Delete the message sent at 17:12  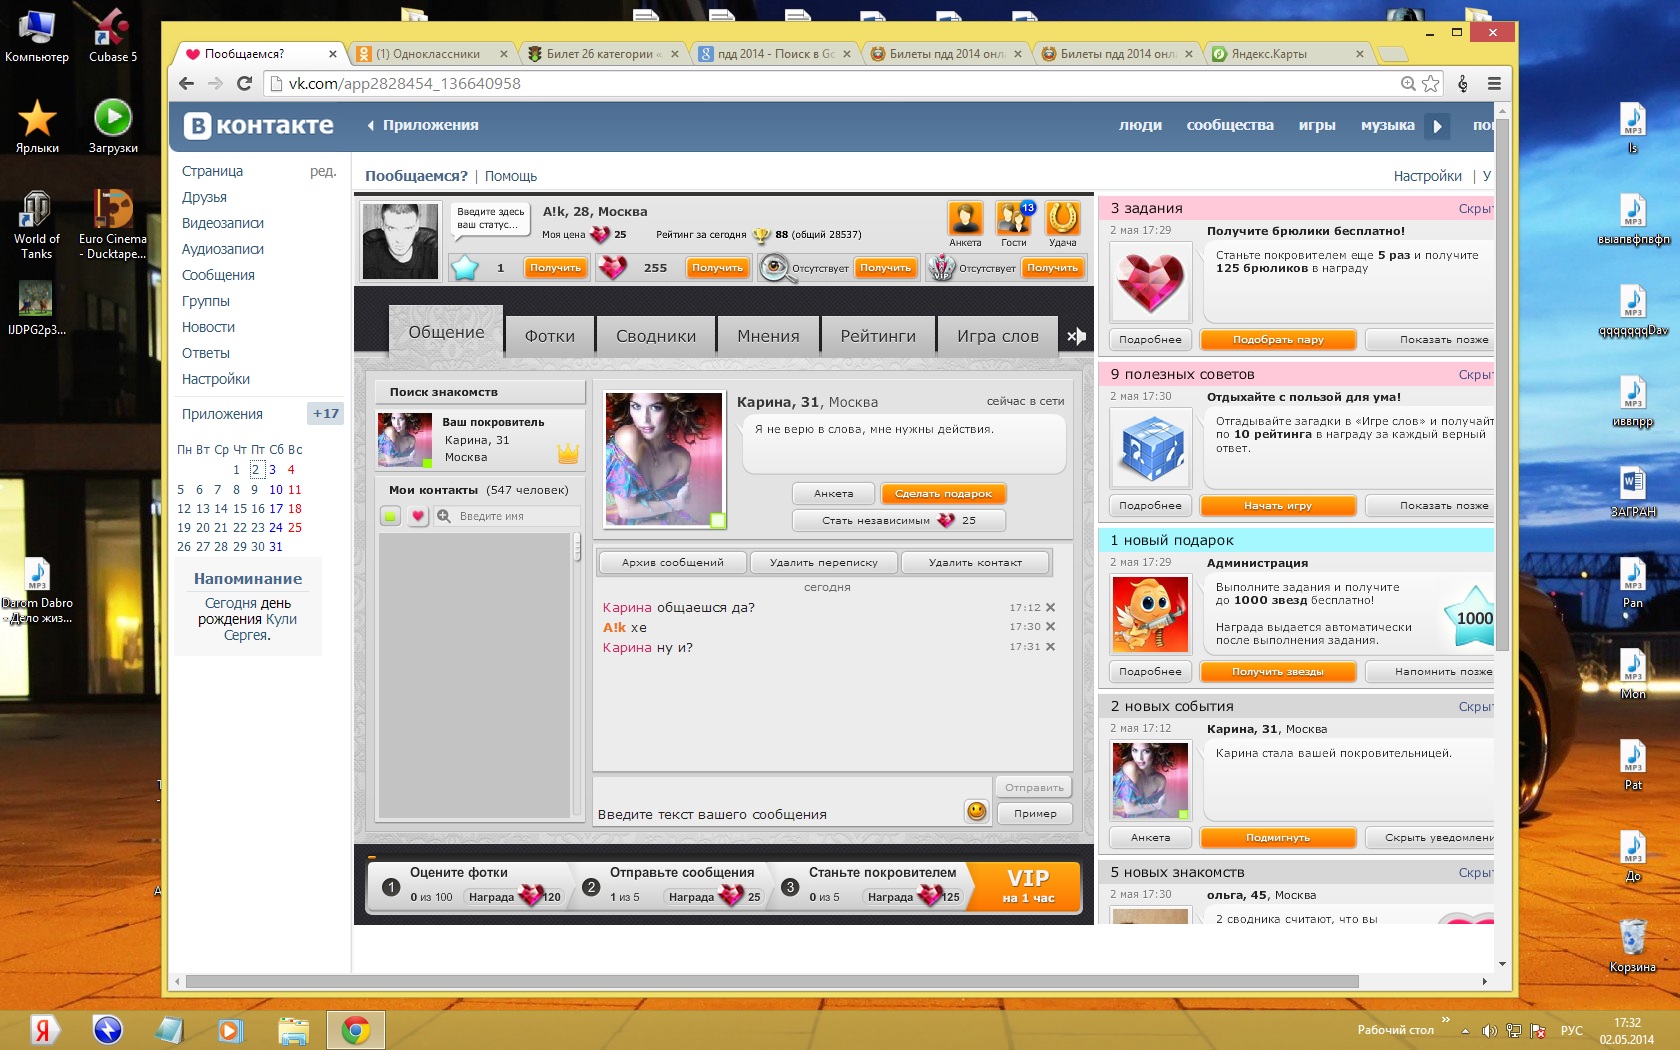click(1050, 607)
